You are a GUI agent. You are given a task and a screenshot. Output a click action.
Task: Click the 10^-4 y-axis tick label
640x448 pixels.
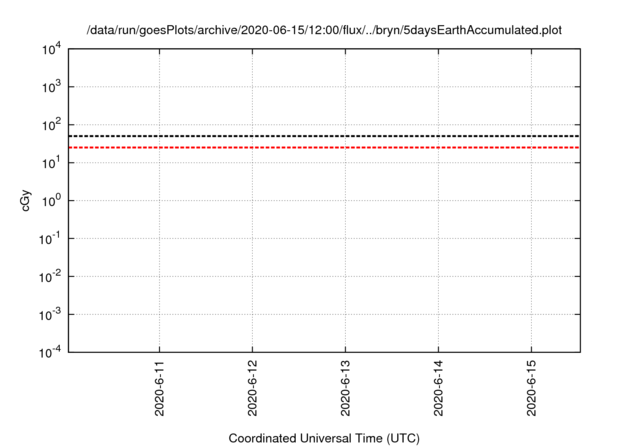[50, 352]
